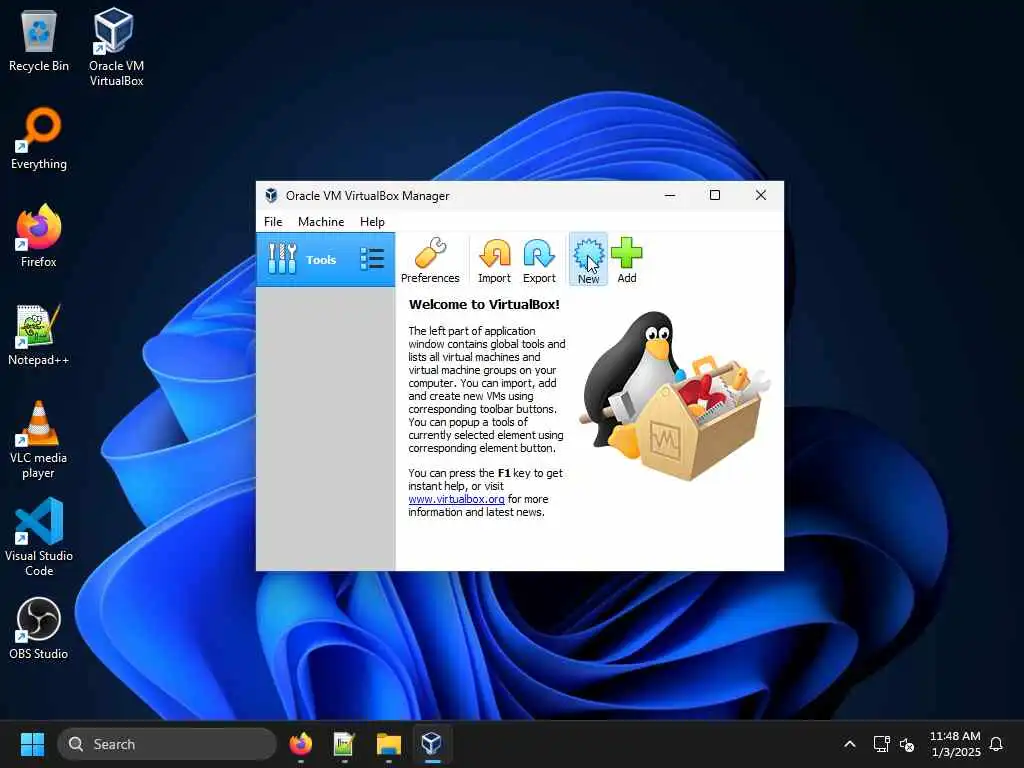Image resolution: width=1024 pixels, height=768 pixels.
Task: Open the Tools list menu button
Action: click(372, 259)
